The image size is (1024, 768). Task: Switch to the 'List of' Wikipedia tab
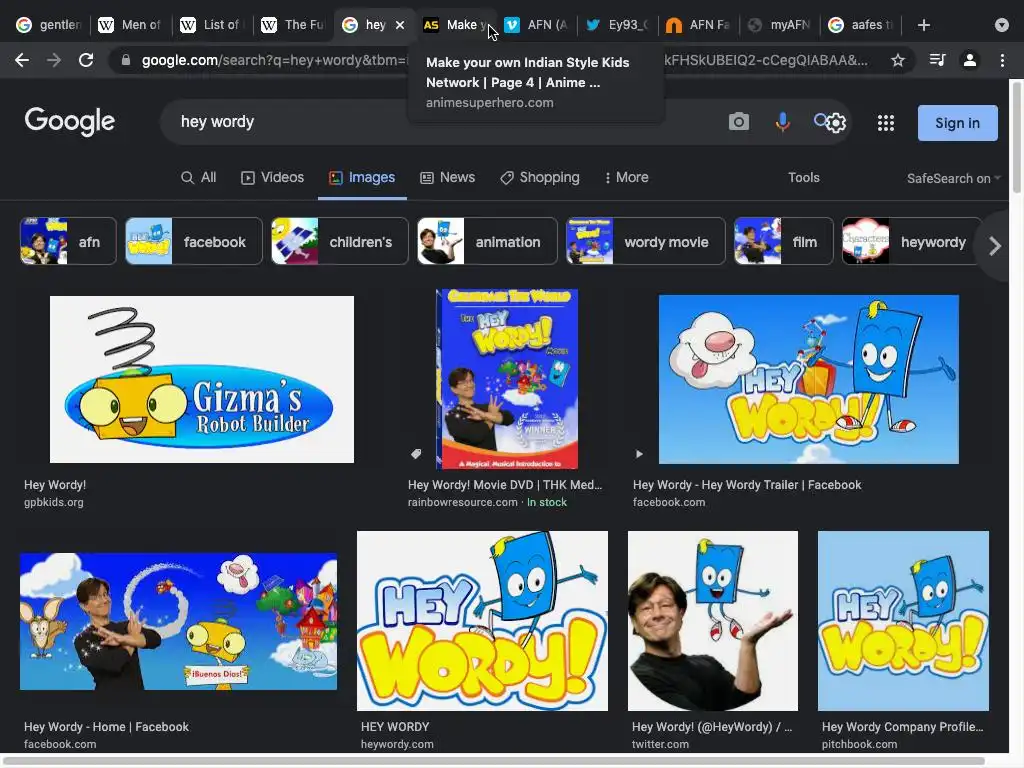[210, 25]
